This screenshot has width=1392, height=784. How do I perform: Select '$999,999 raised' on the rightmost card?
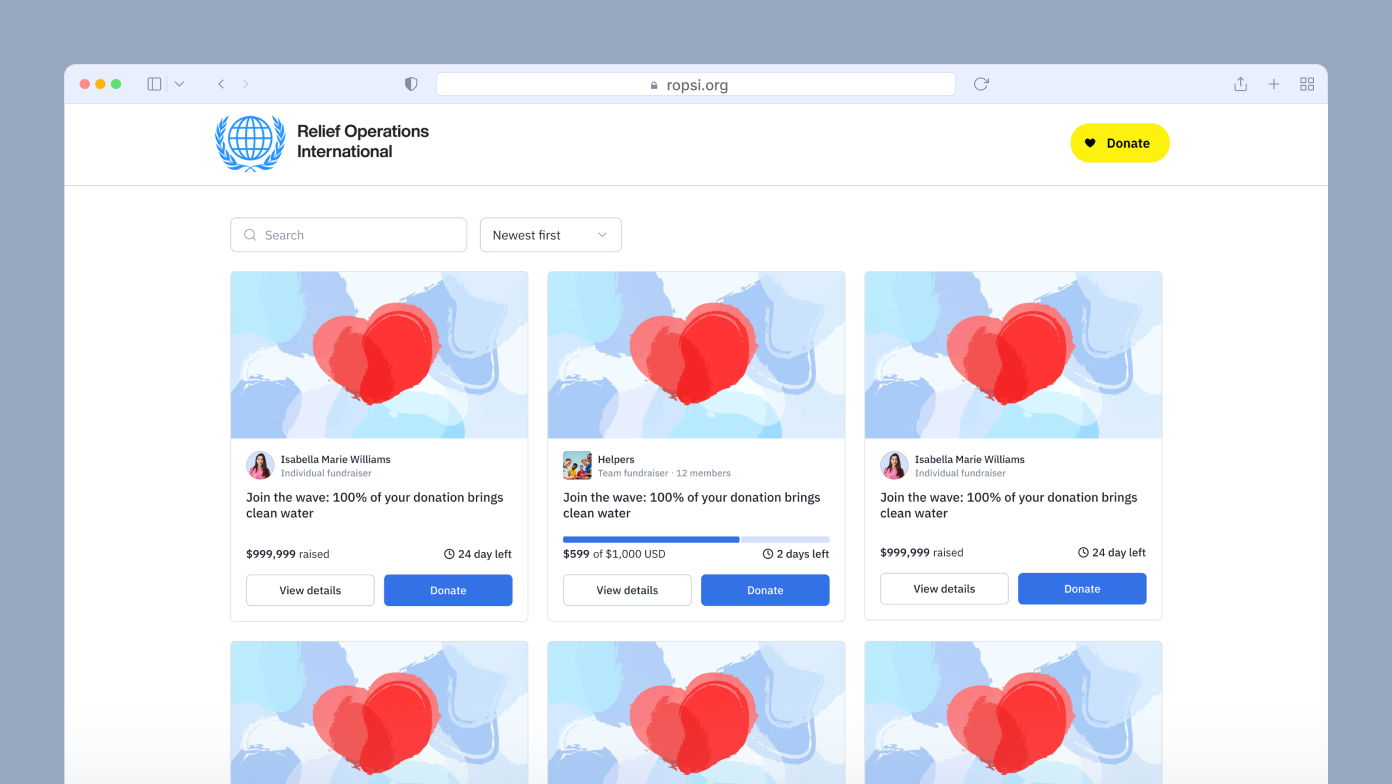point(922,552)
